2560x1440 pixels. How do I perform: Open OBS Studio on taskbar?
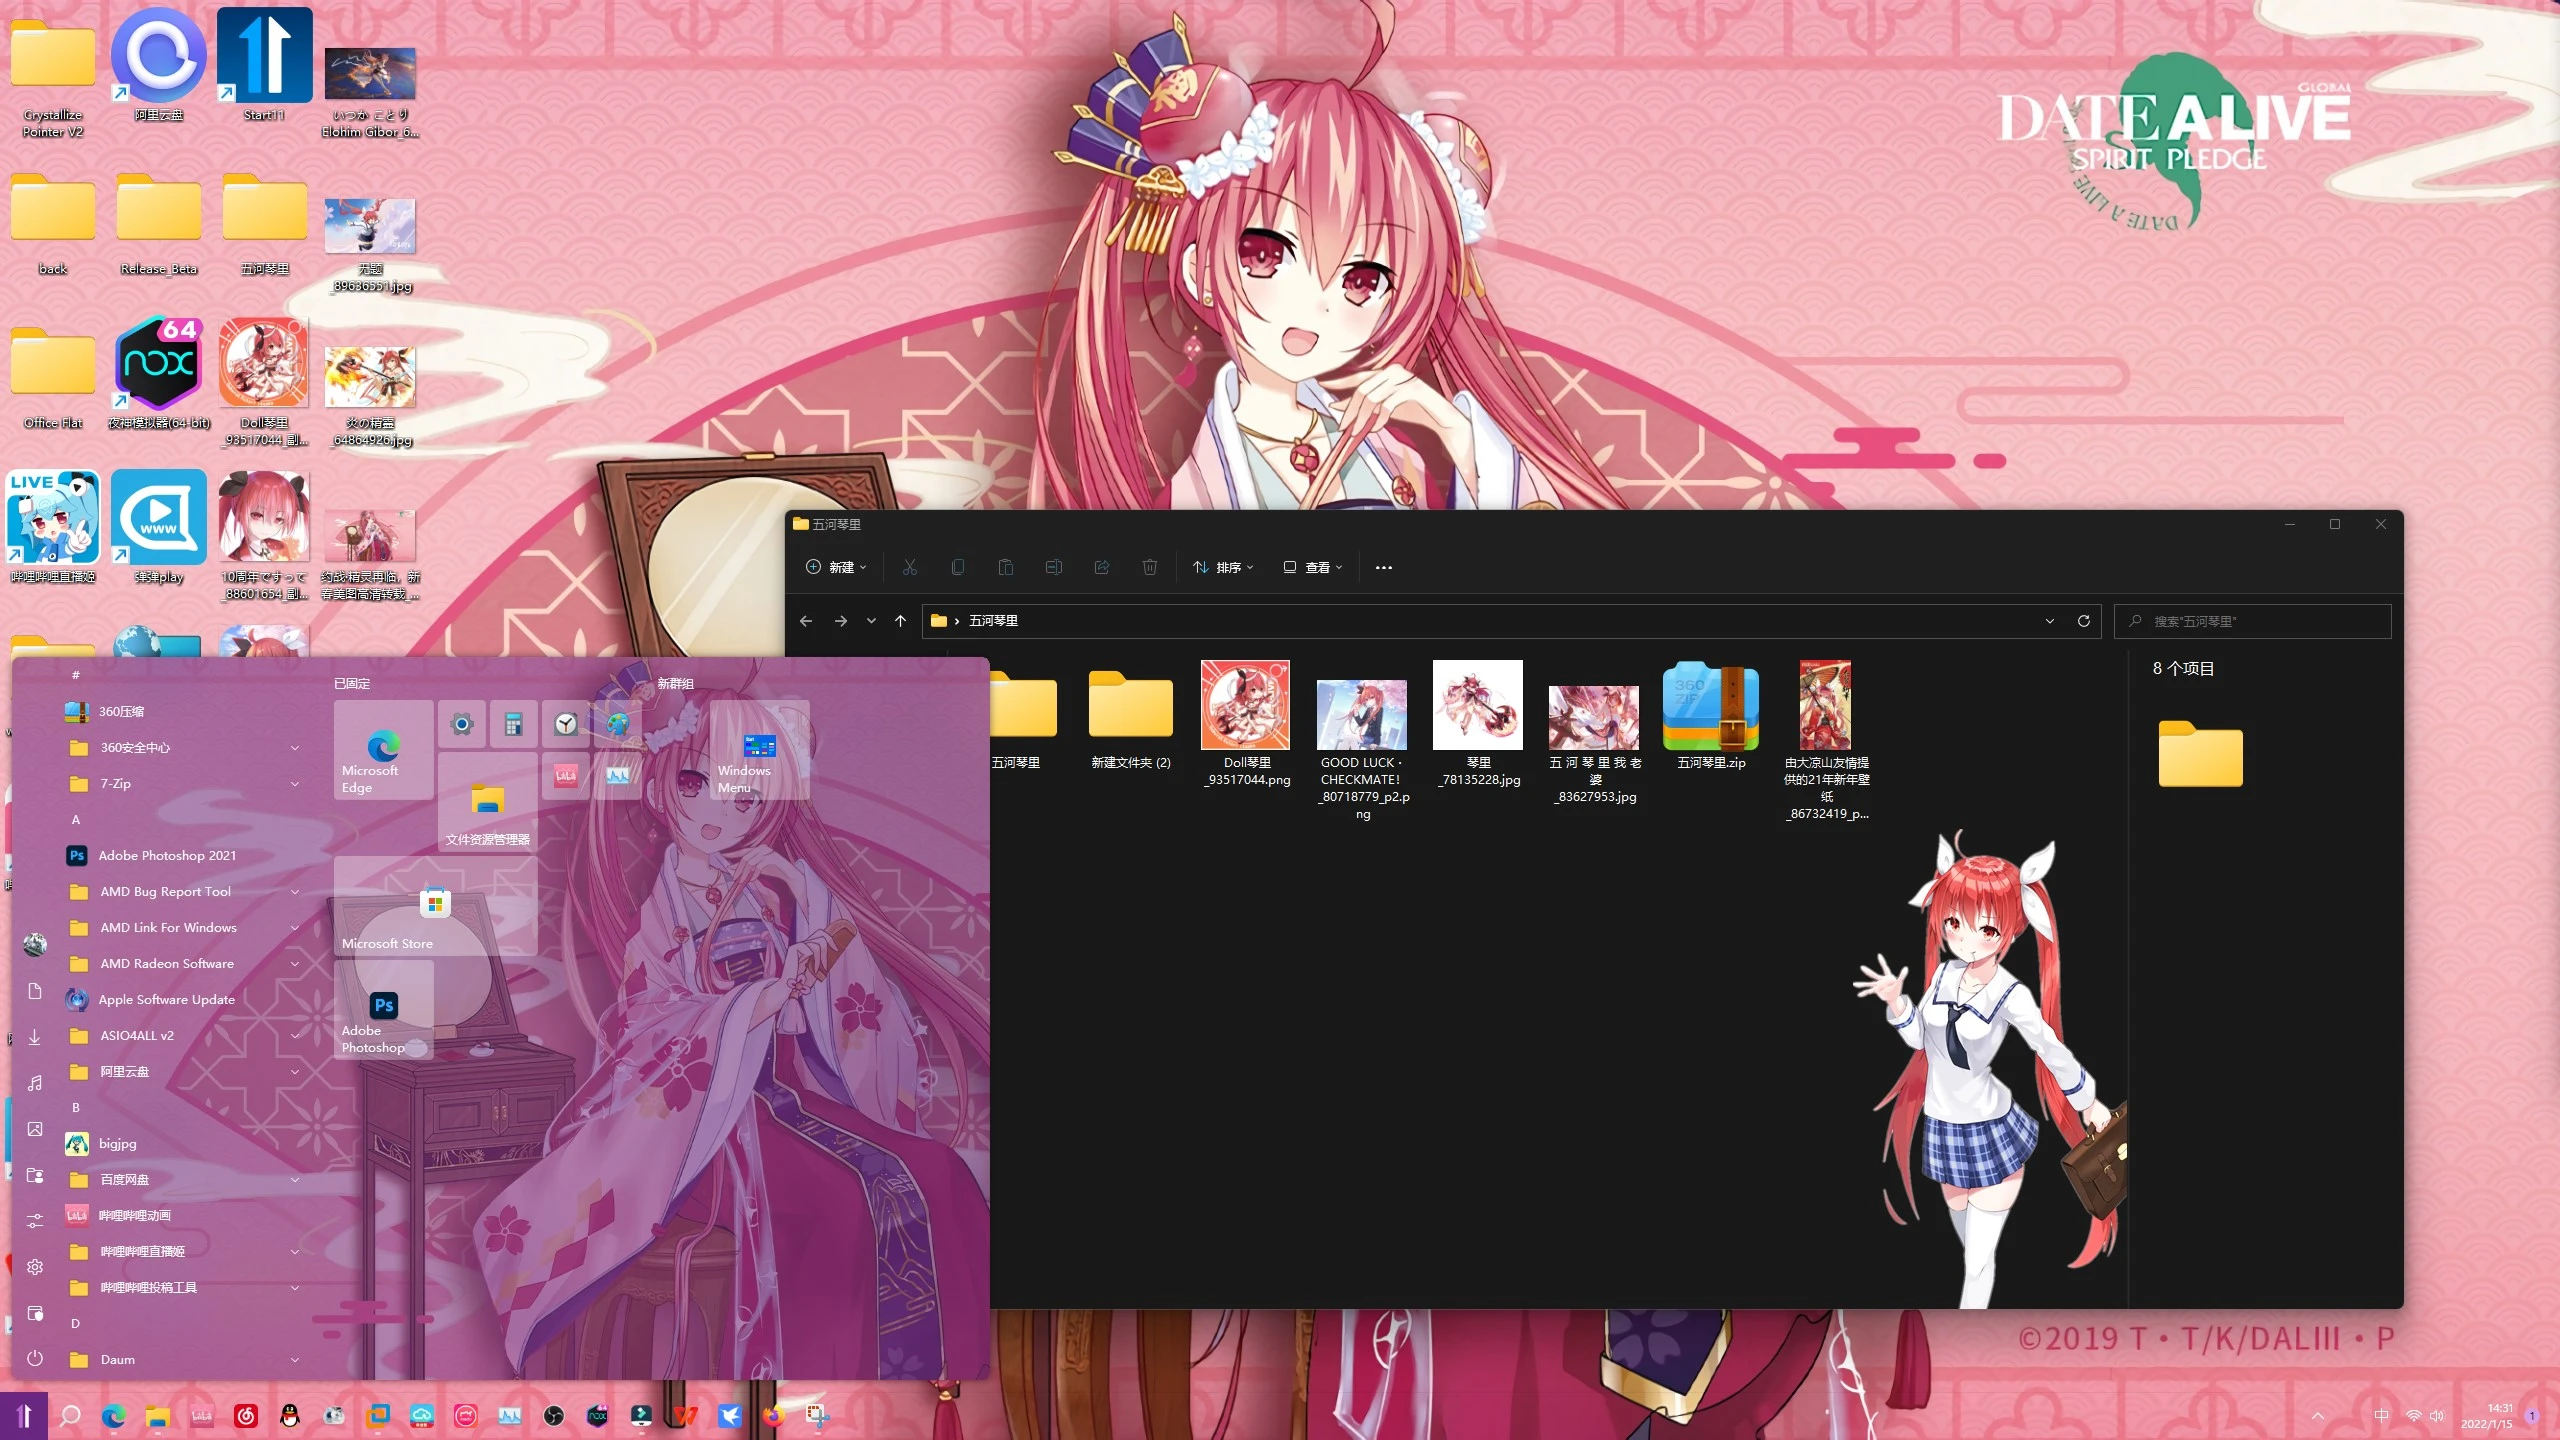pos(554,1416)
